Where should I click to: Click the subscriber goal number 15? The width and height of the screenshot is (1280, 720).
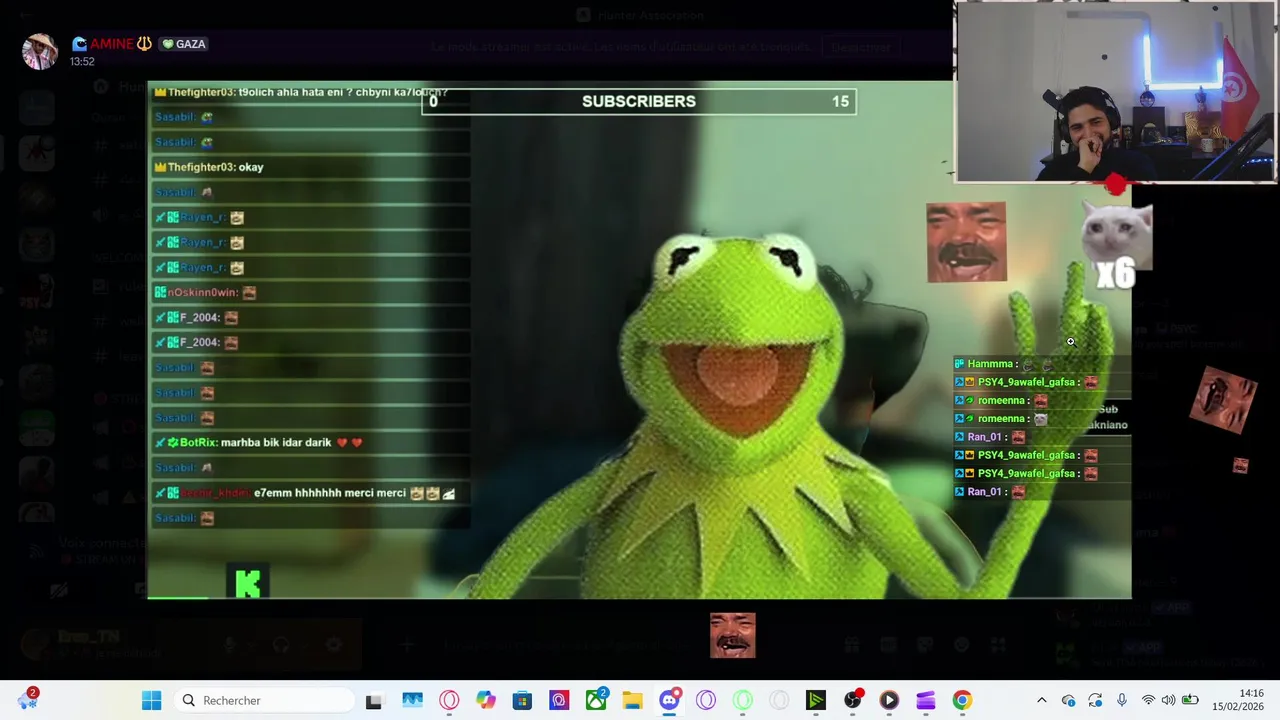(840, 101)
